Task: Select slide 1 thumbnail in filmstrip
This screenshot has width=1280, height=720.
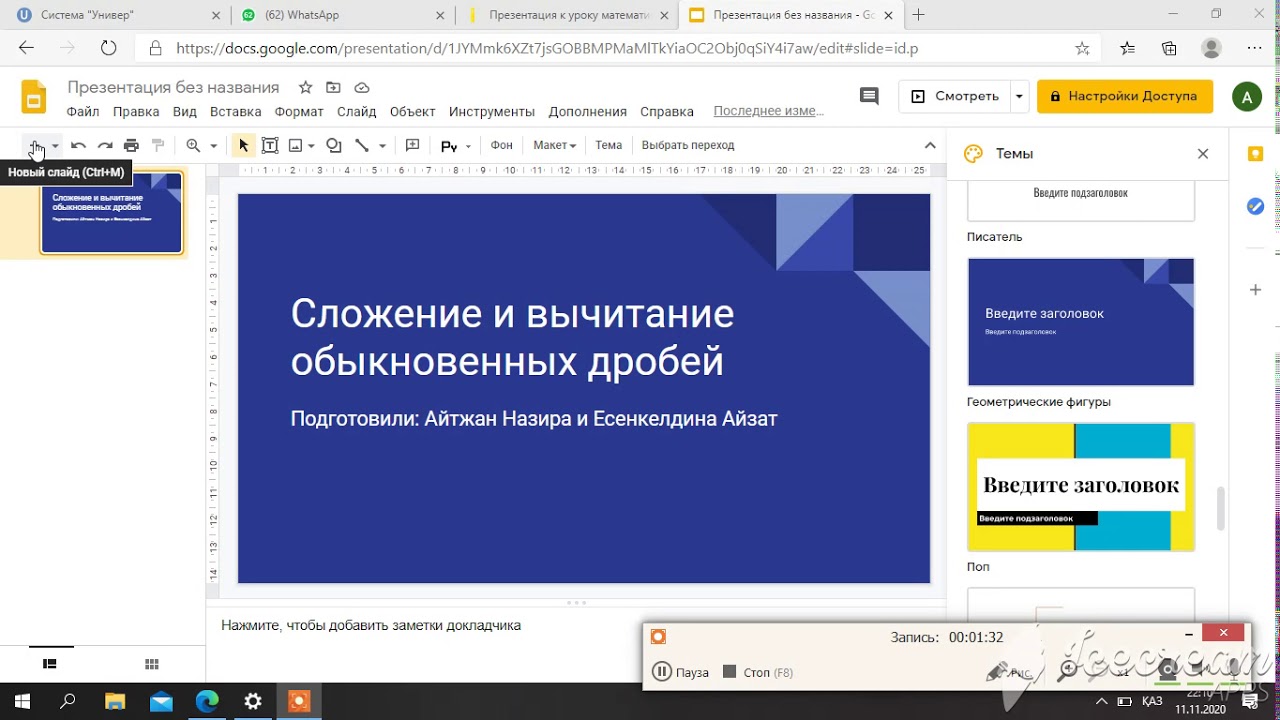Action: [111, 213]
